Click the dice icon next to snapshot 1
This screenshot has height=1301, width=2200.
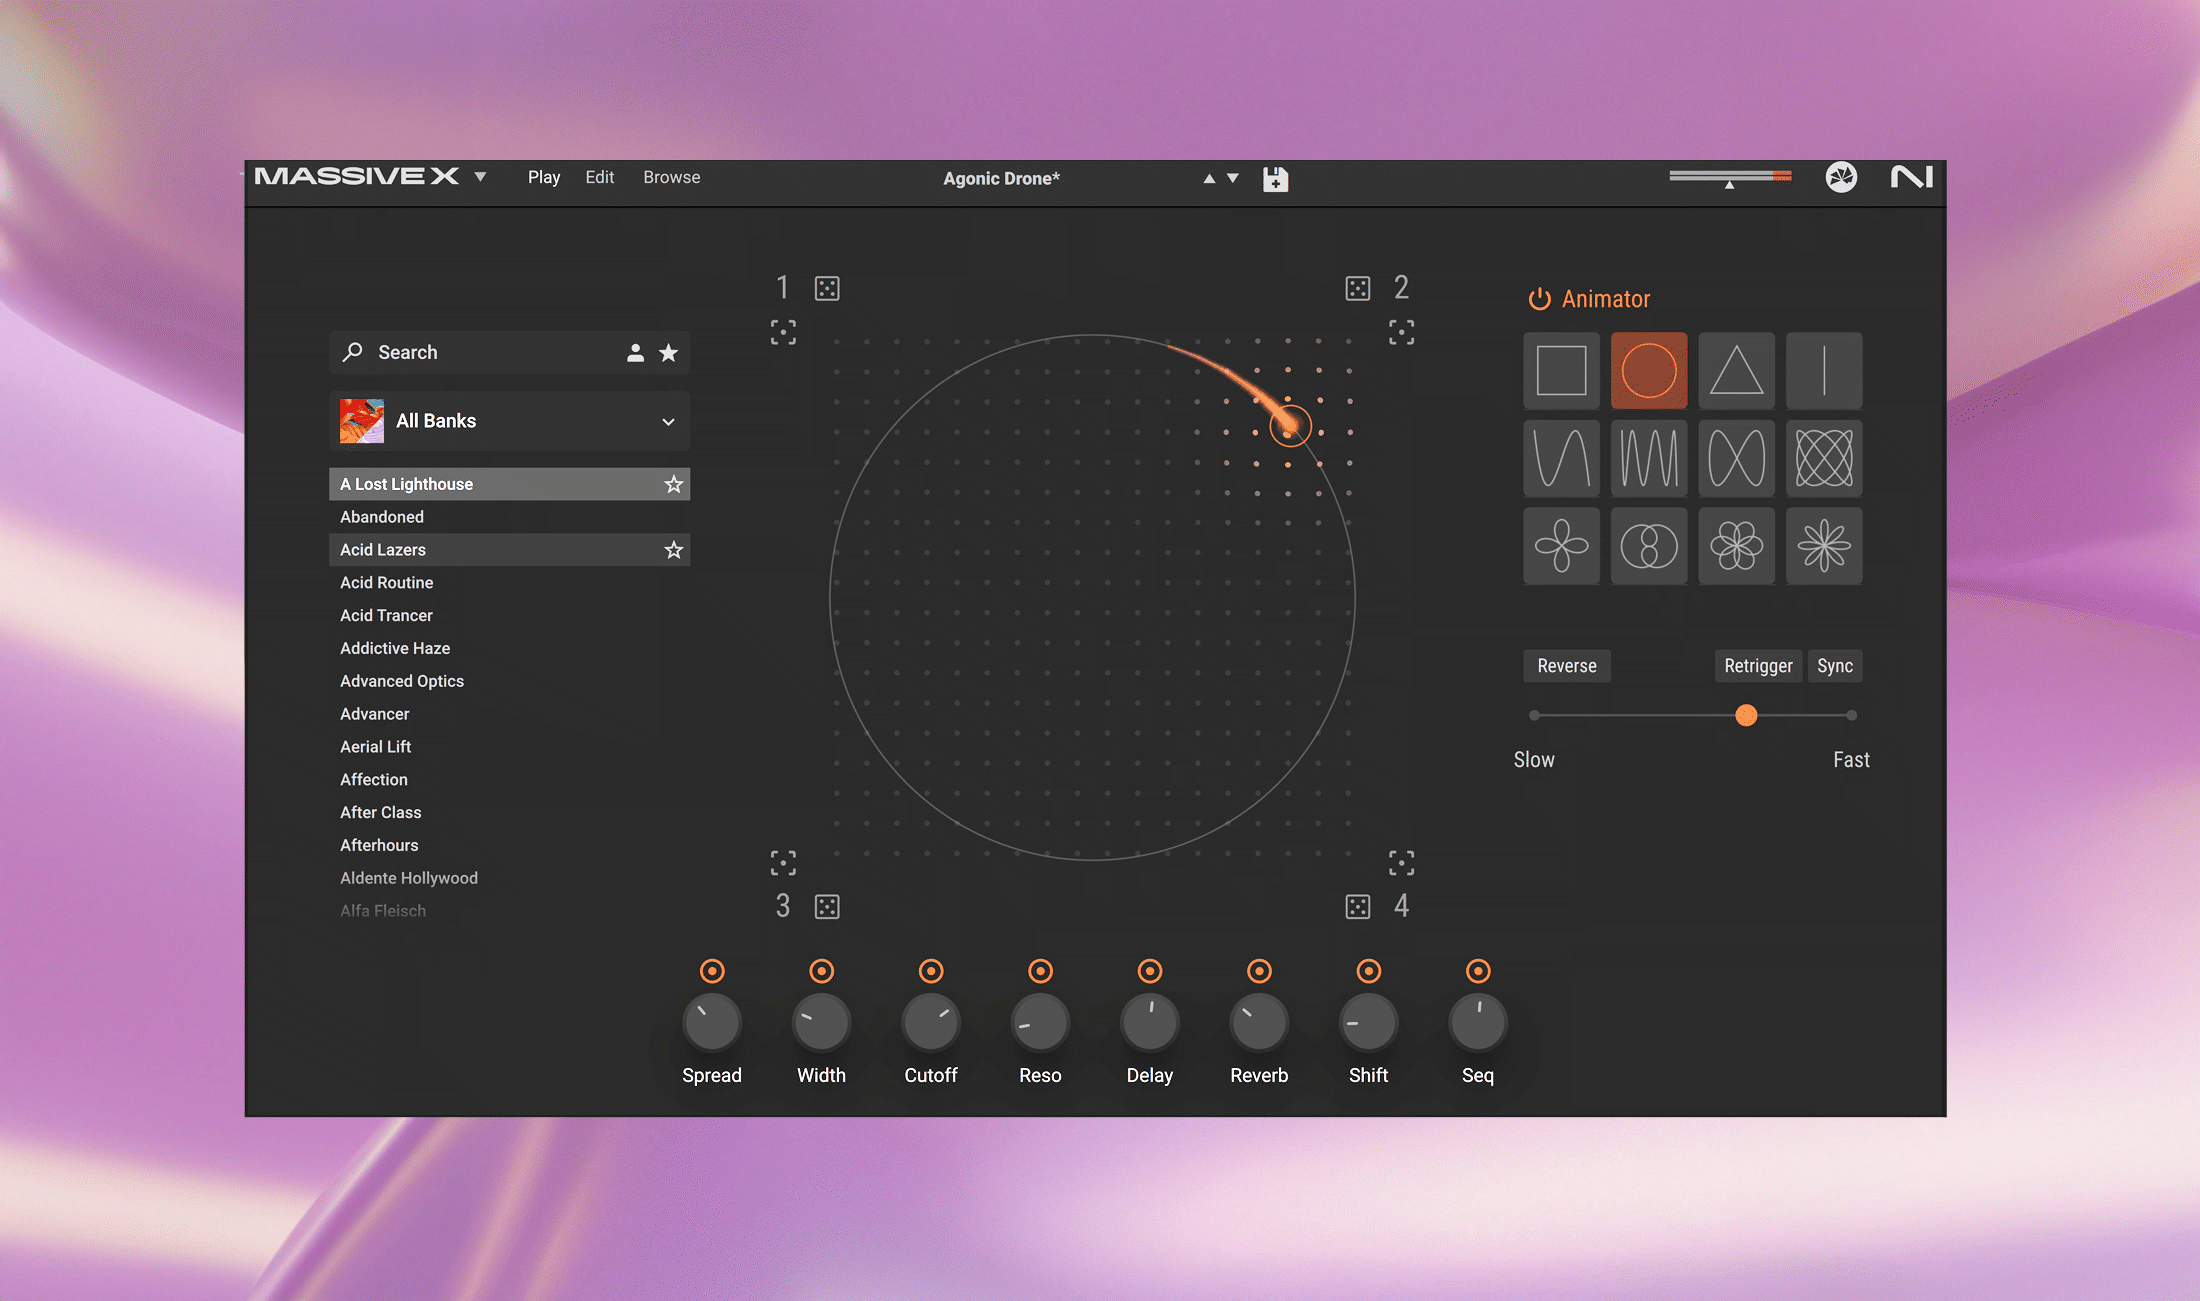[x=827, y=289]
